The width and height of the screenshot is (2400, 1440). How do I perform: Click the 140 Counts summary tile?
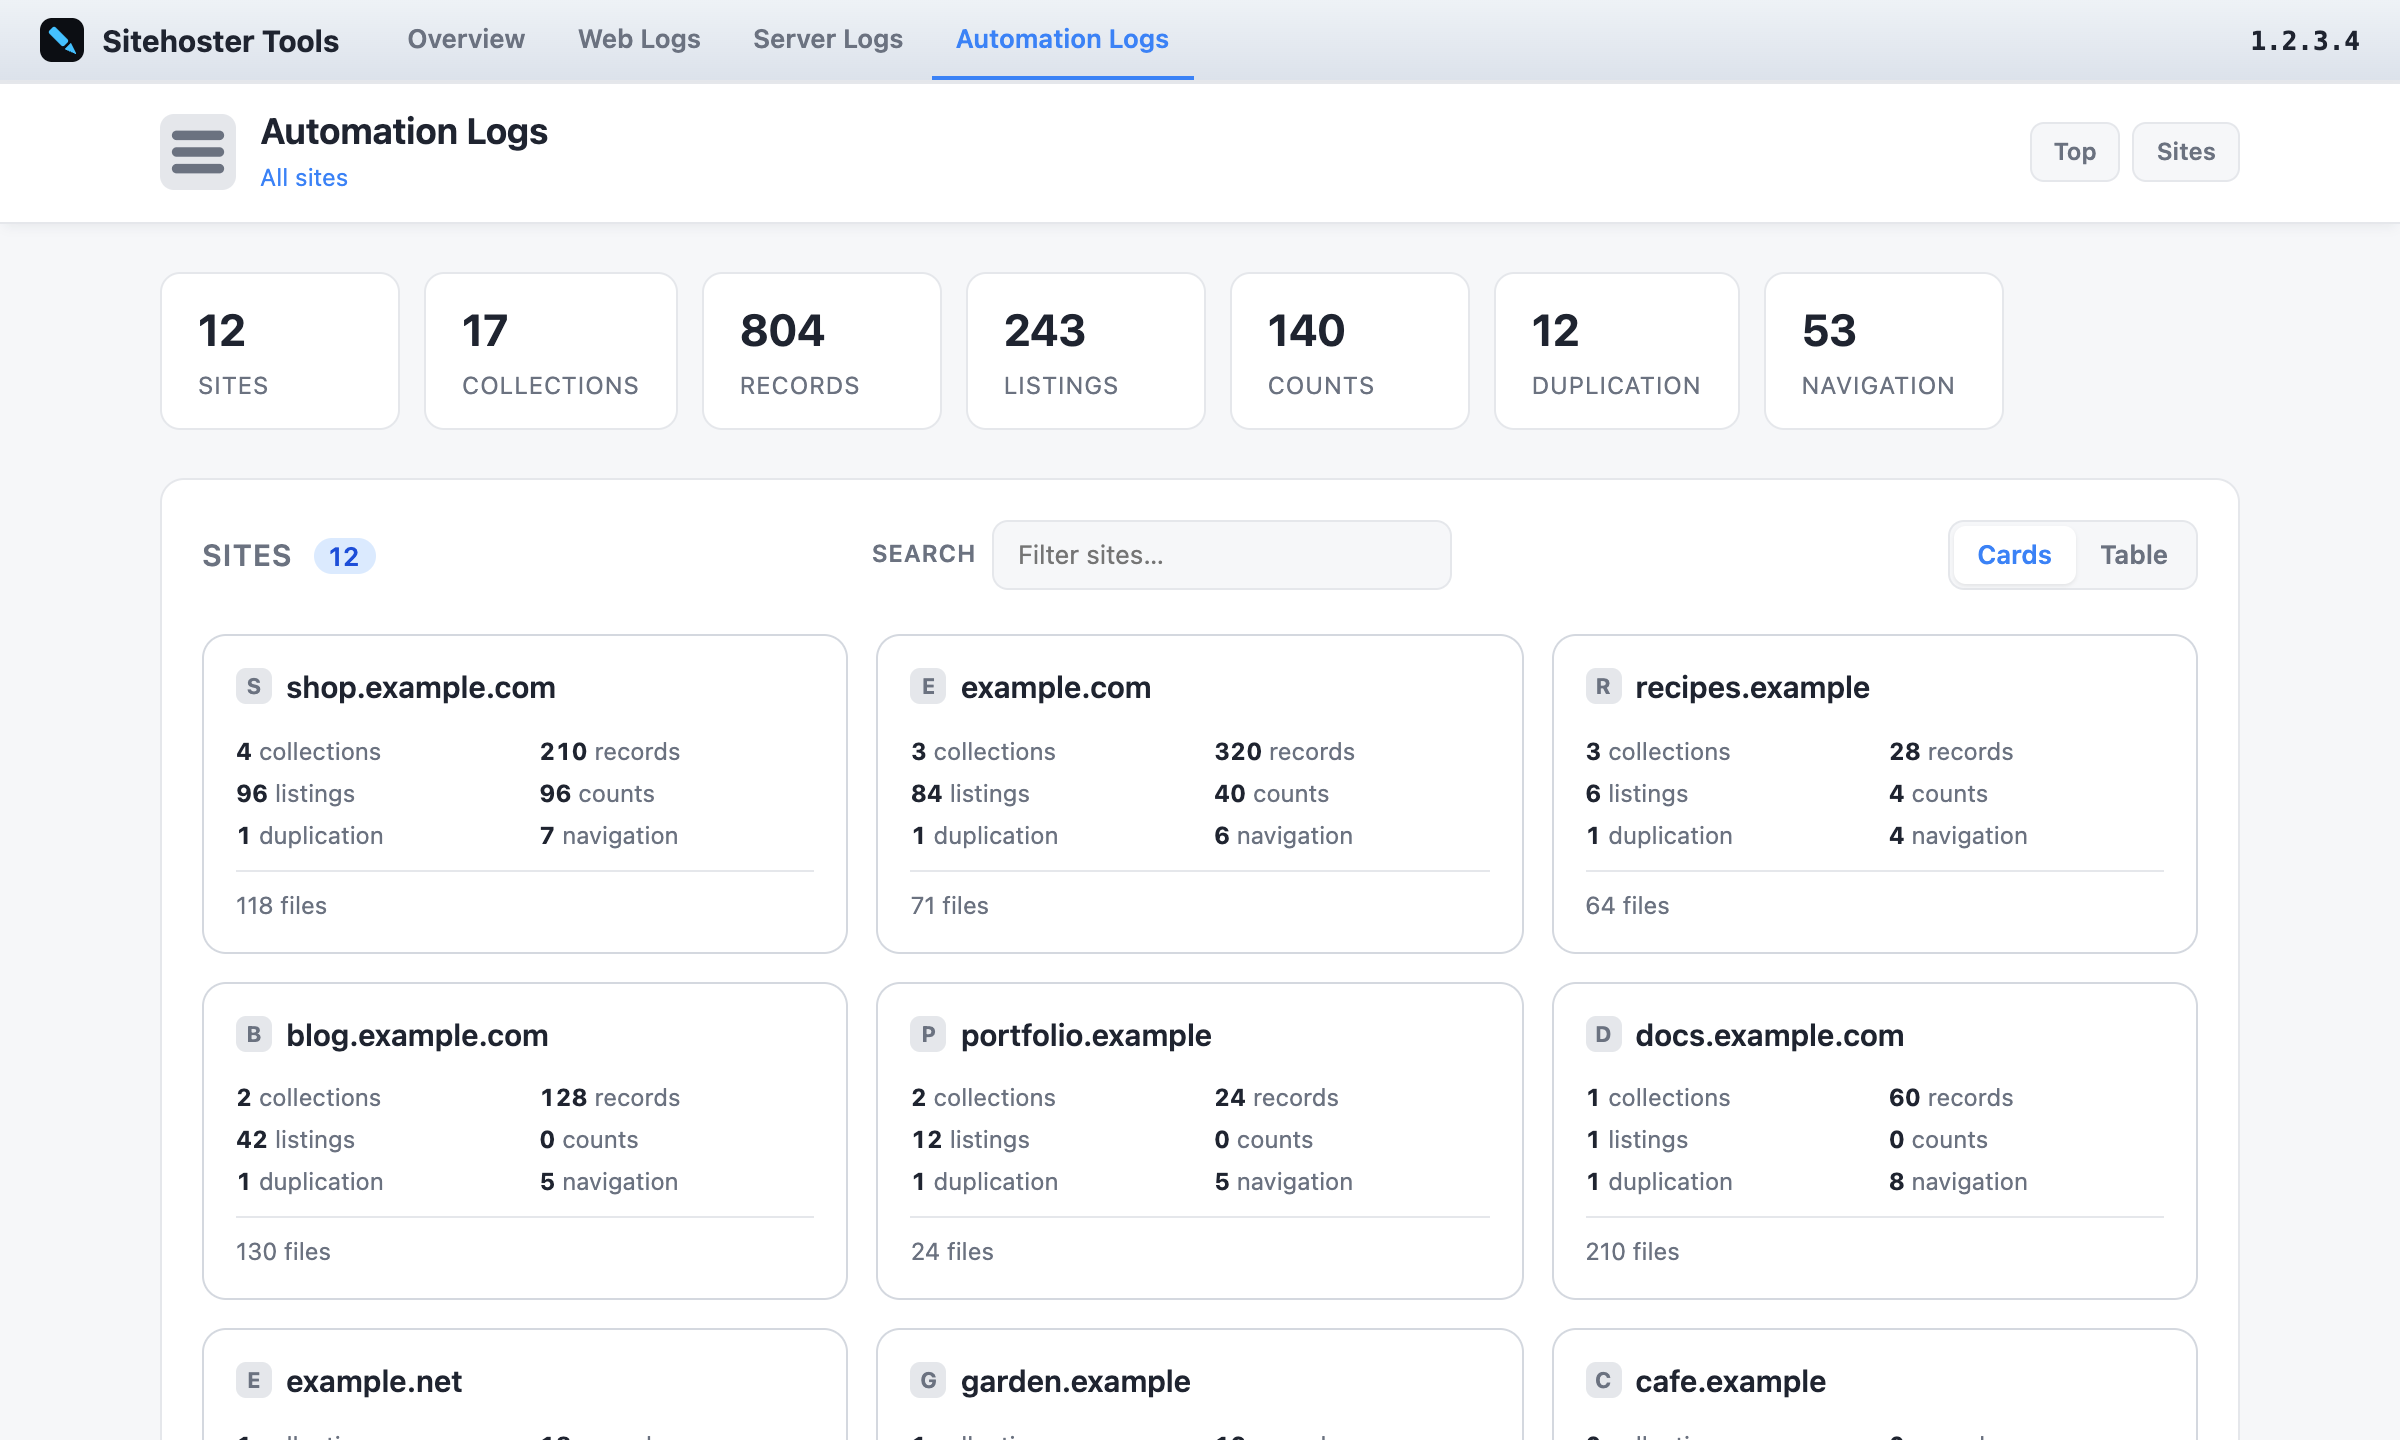coord(1350,351)
